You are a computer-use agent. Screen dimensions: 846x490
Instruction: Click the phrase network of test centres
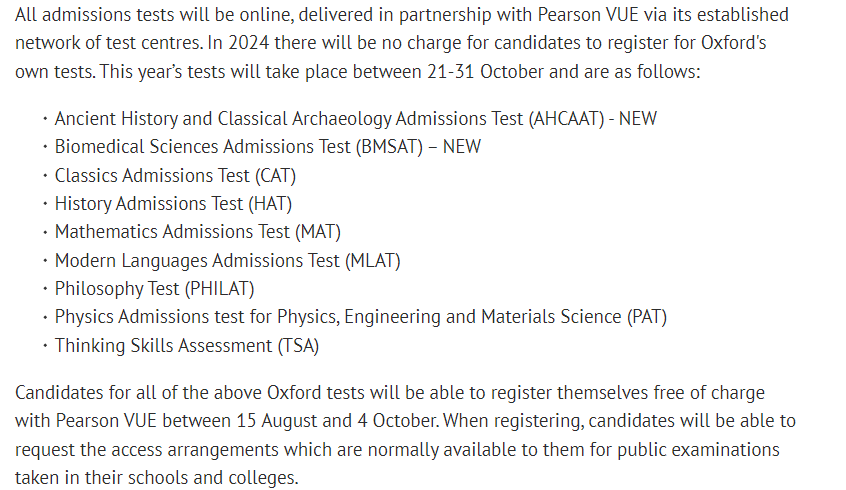click(108, 43)
